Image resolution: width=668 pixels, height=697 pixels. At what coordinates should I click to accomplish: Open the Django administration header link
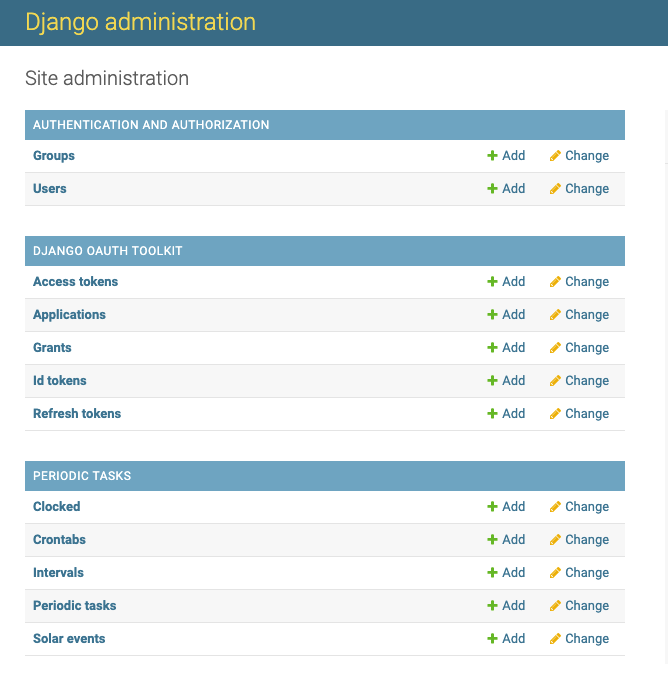click(x=140, y=22)
